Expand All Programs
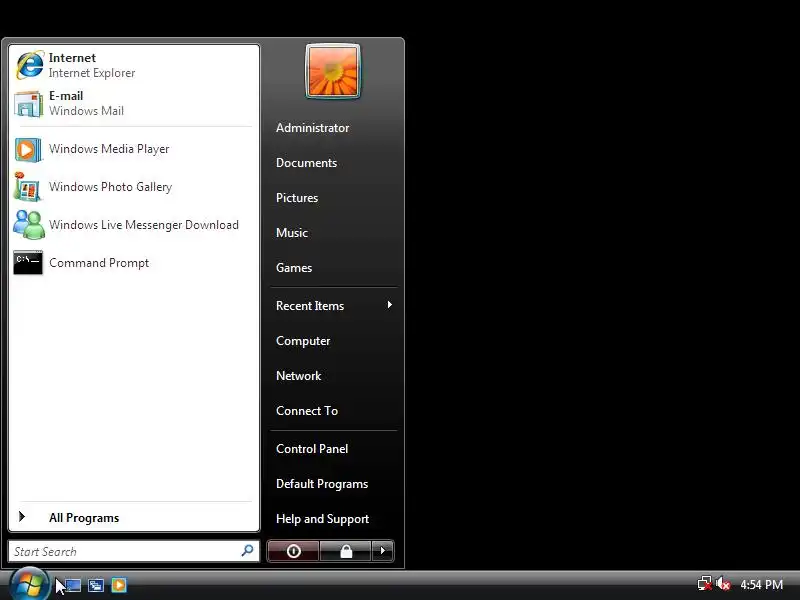 click(x=134, y=517)
